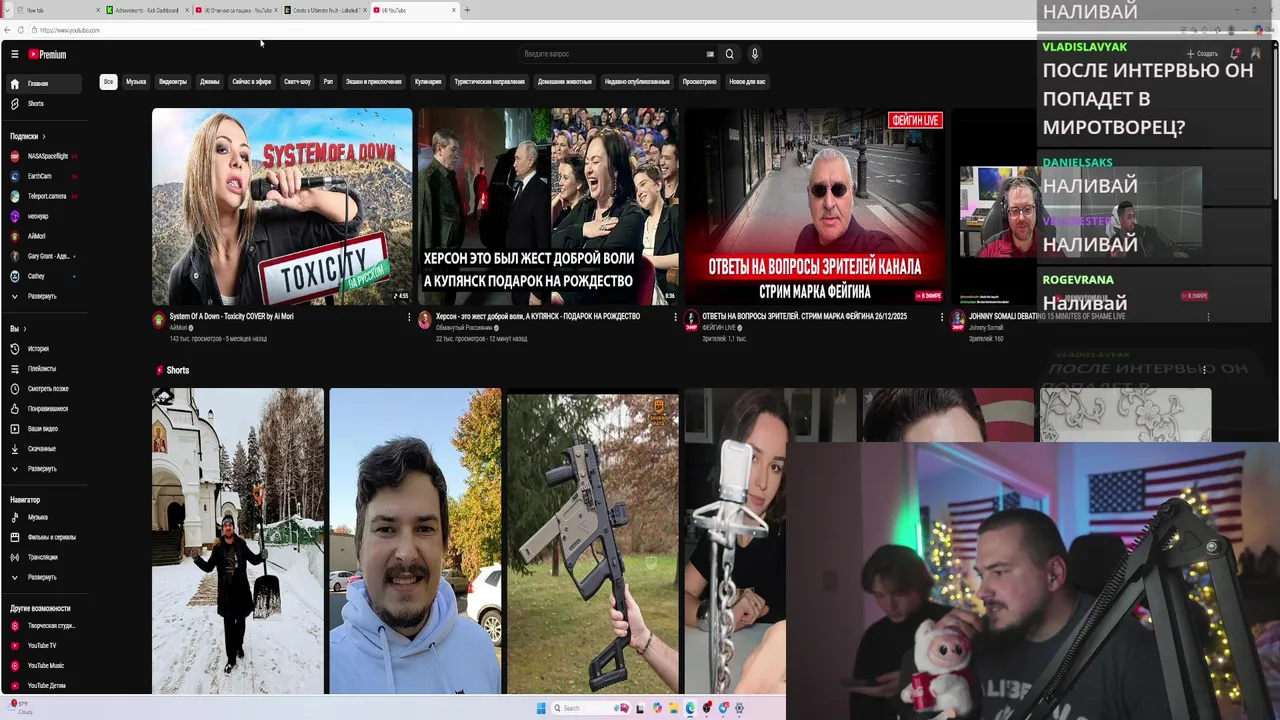Select the Новое для вас chip
Viewport: 1280px width, 720px height.
click(x=747, y=82)
